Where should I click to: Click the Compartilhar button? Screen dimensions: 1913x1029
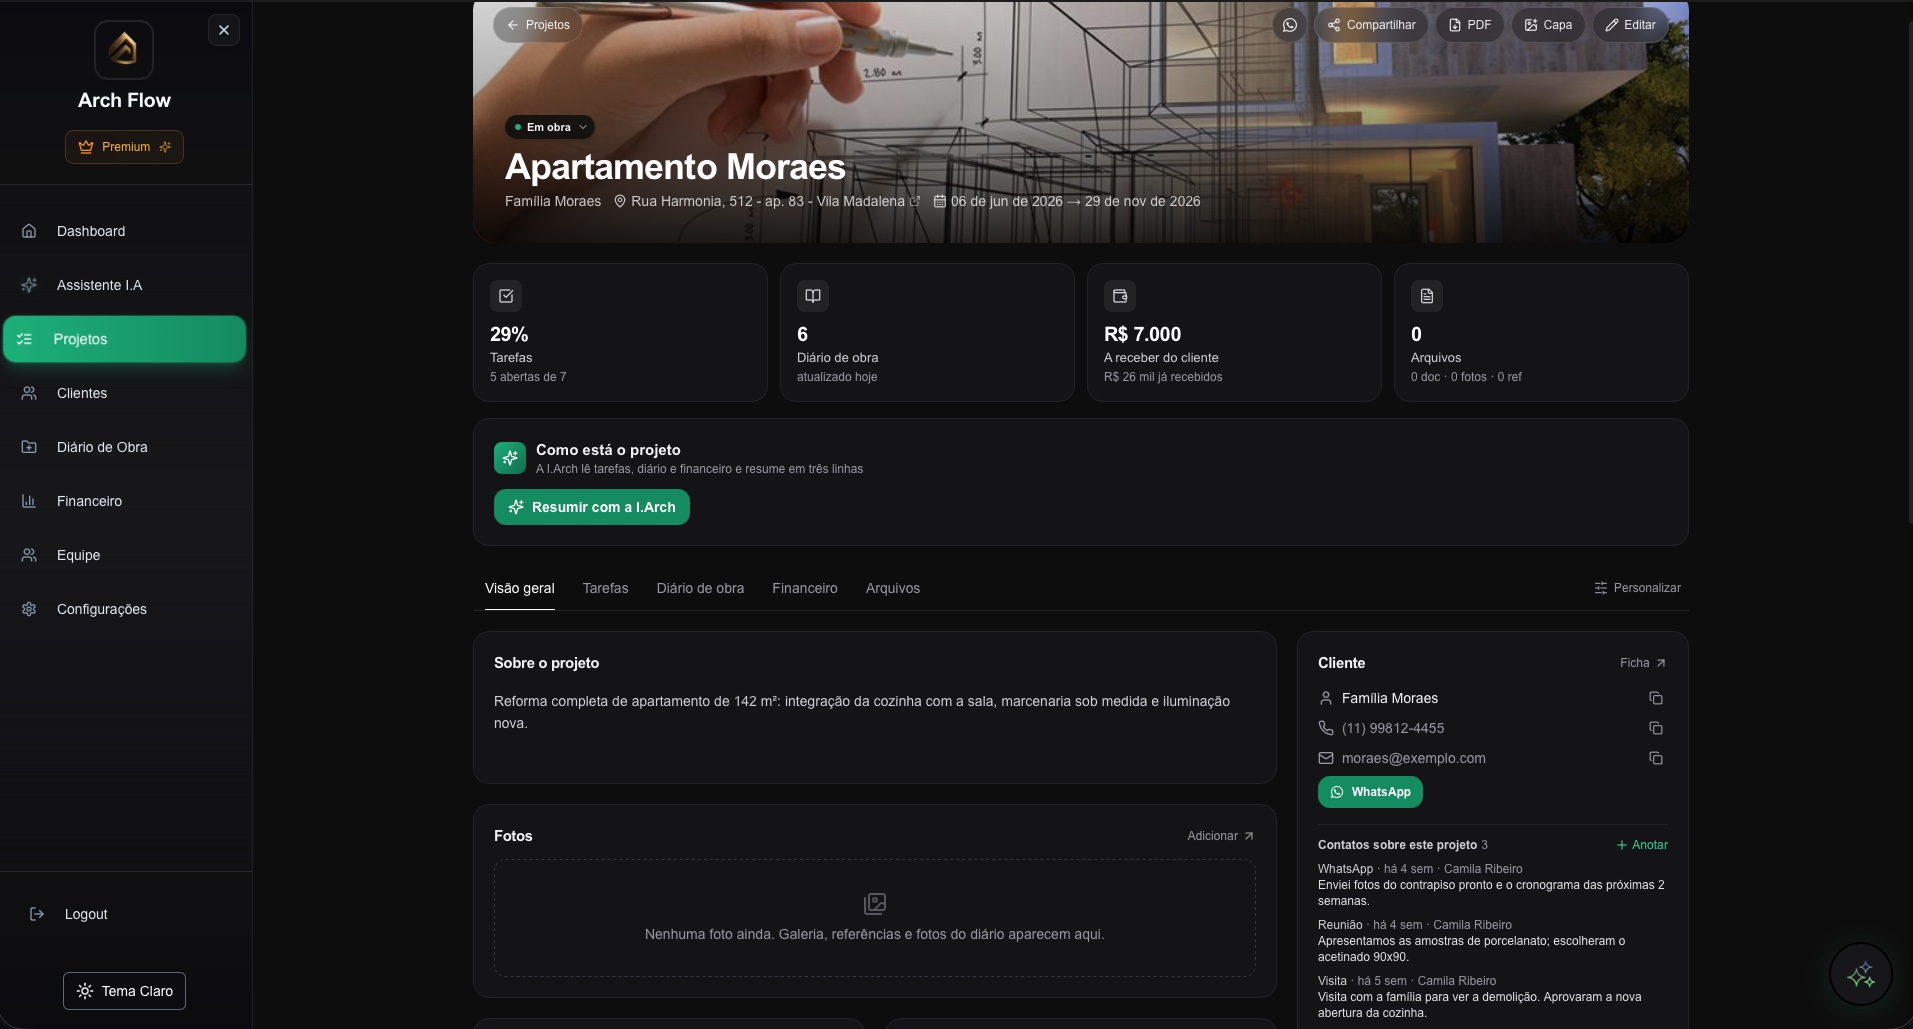tap(1371, 25)
